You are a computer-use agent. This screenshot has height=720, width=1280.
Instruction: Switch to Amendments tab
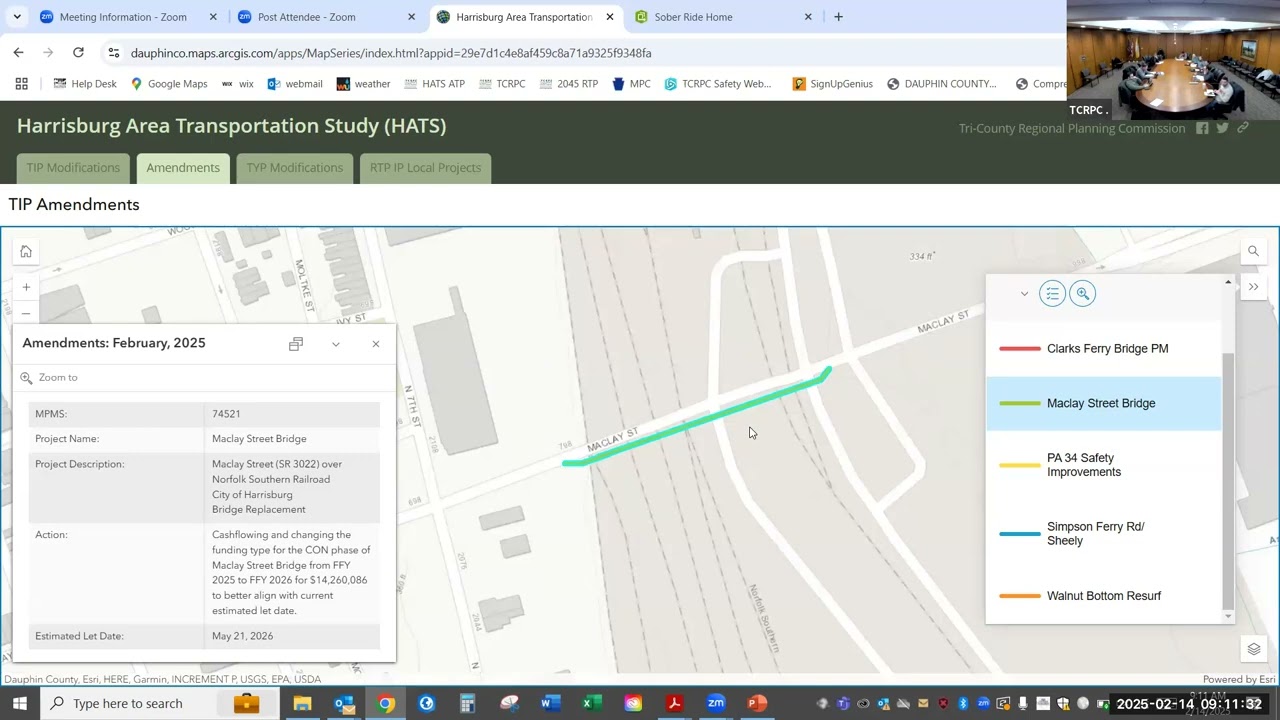pos(183,168)
